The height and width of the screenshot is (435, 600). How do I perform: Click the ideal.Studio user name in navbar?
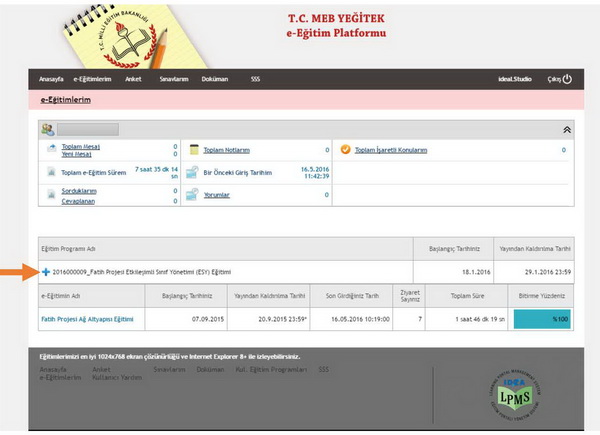coord(515,79)
